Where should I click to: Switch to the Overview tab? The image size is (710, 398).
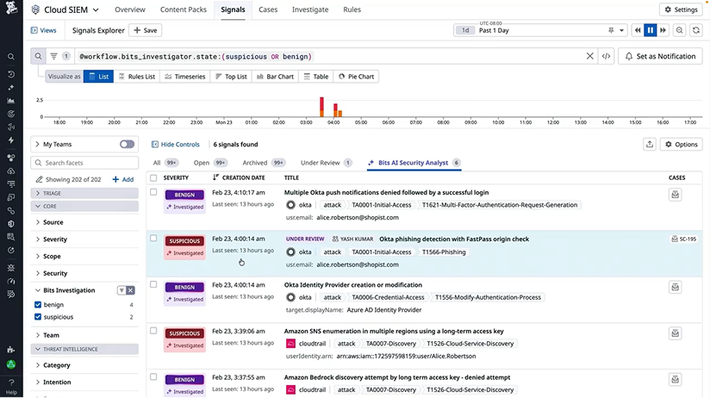click(x=130, y=10)
